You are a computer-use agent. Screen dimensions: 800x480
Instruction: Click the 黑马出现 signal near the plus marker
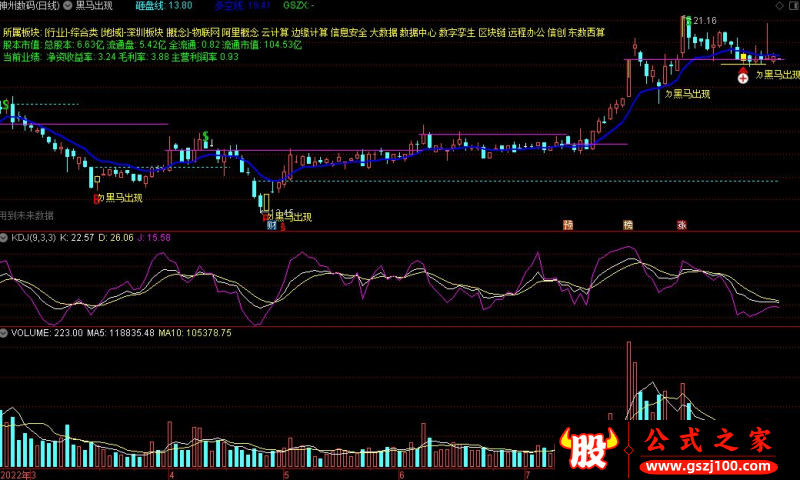778,75
